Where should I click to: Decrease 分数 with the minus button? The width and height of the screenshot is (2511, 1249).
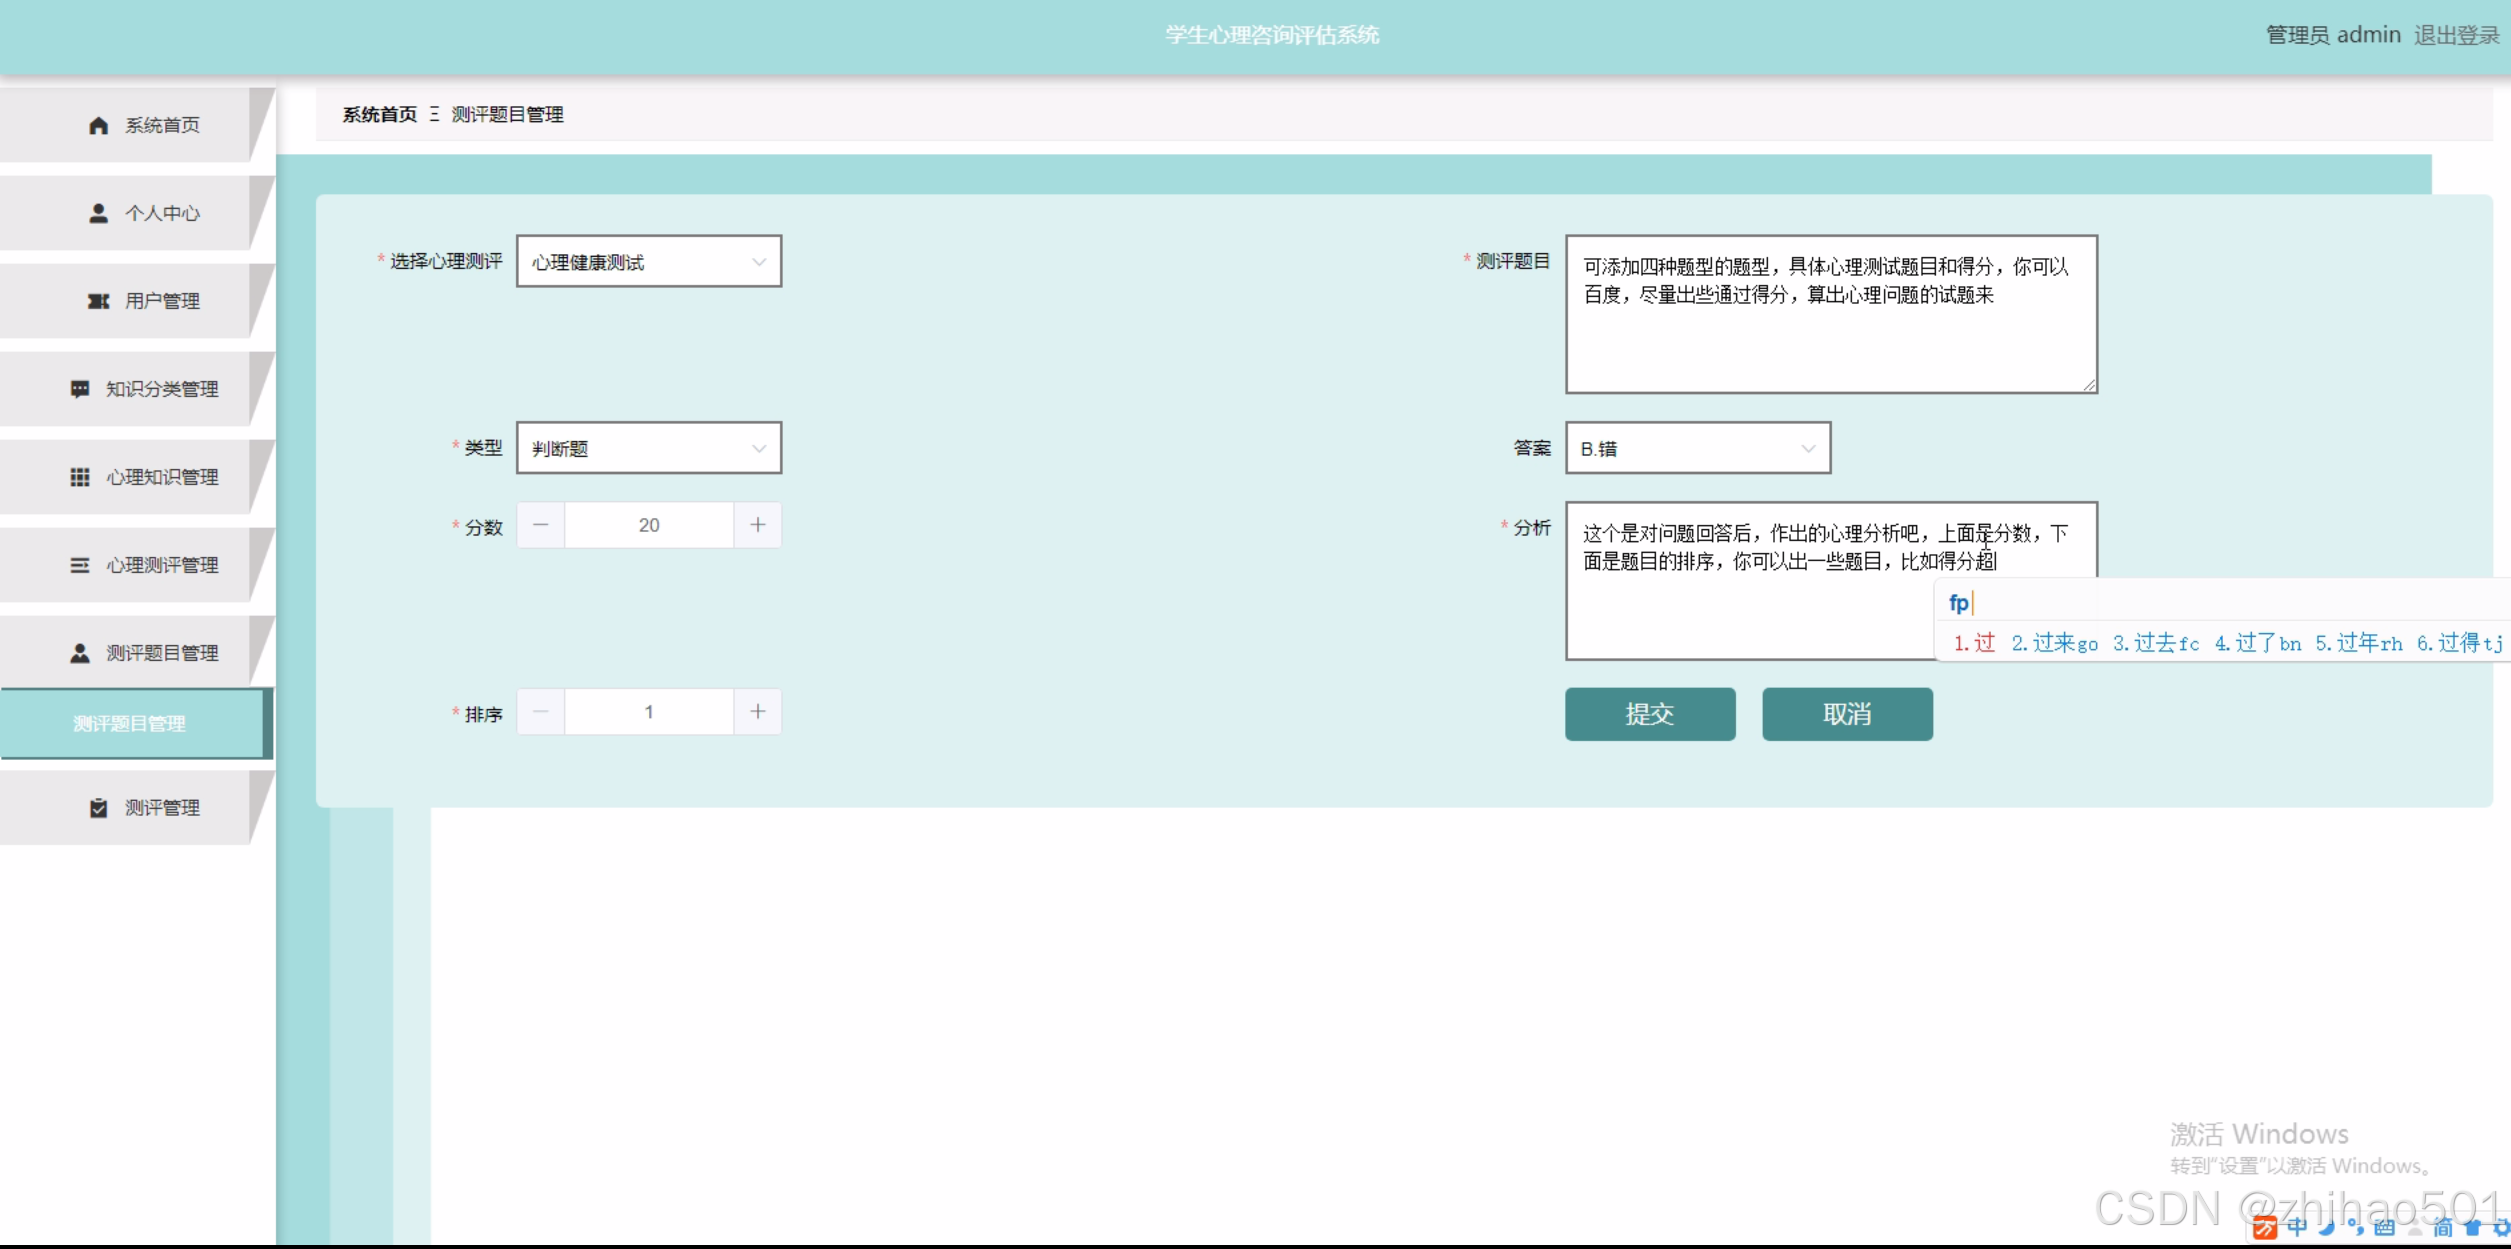pyautogui.click(x=541, y=525)
